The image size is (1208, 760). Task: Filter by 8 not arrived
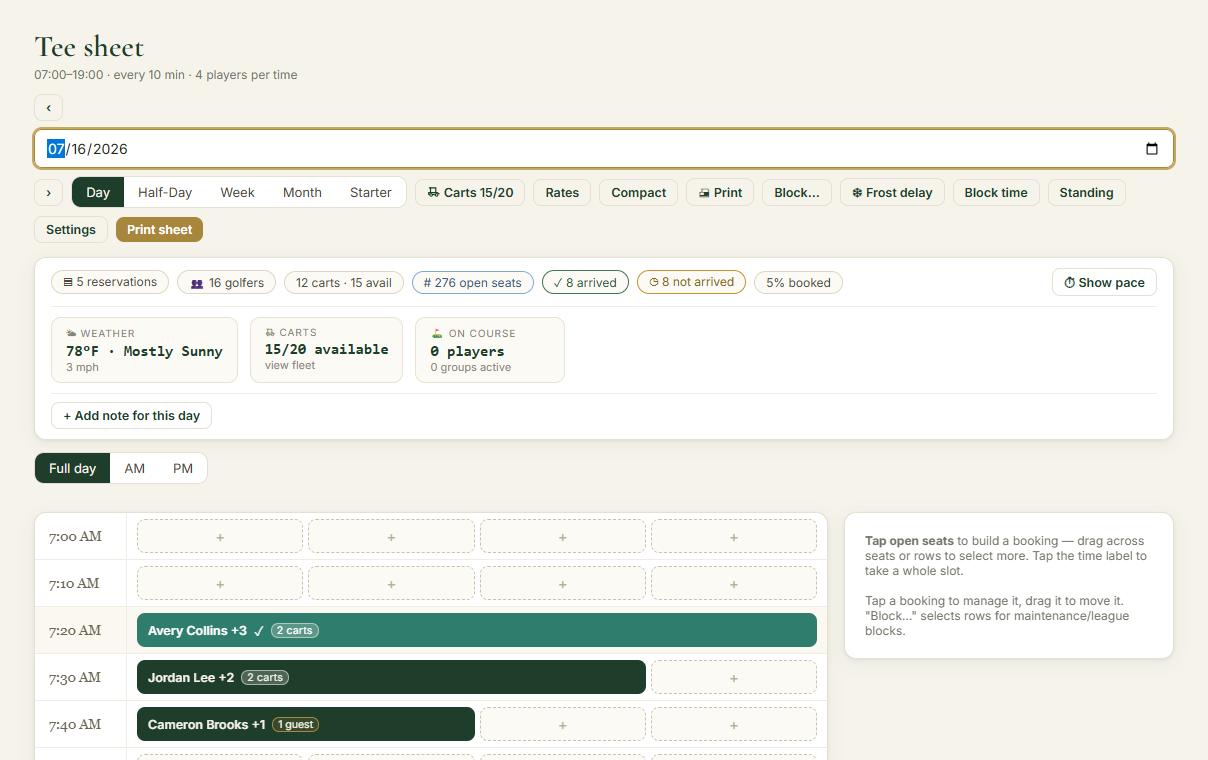(692, 282)
